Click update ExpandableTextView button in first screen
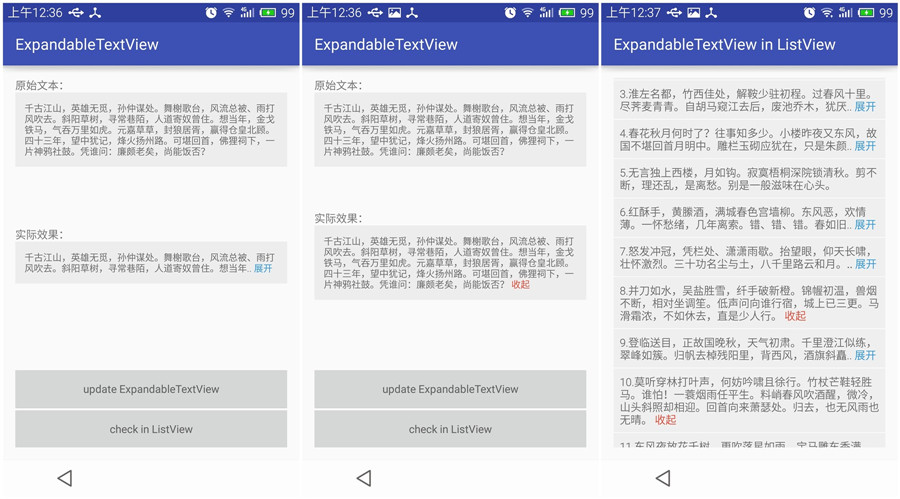 tap(151, 389)
